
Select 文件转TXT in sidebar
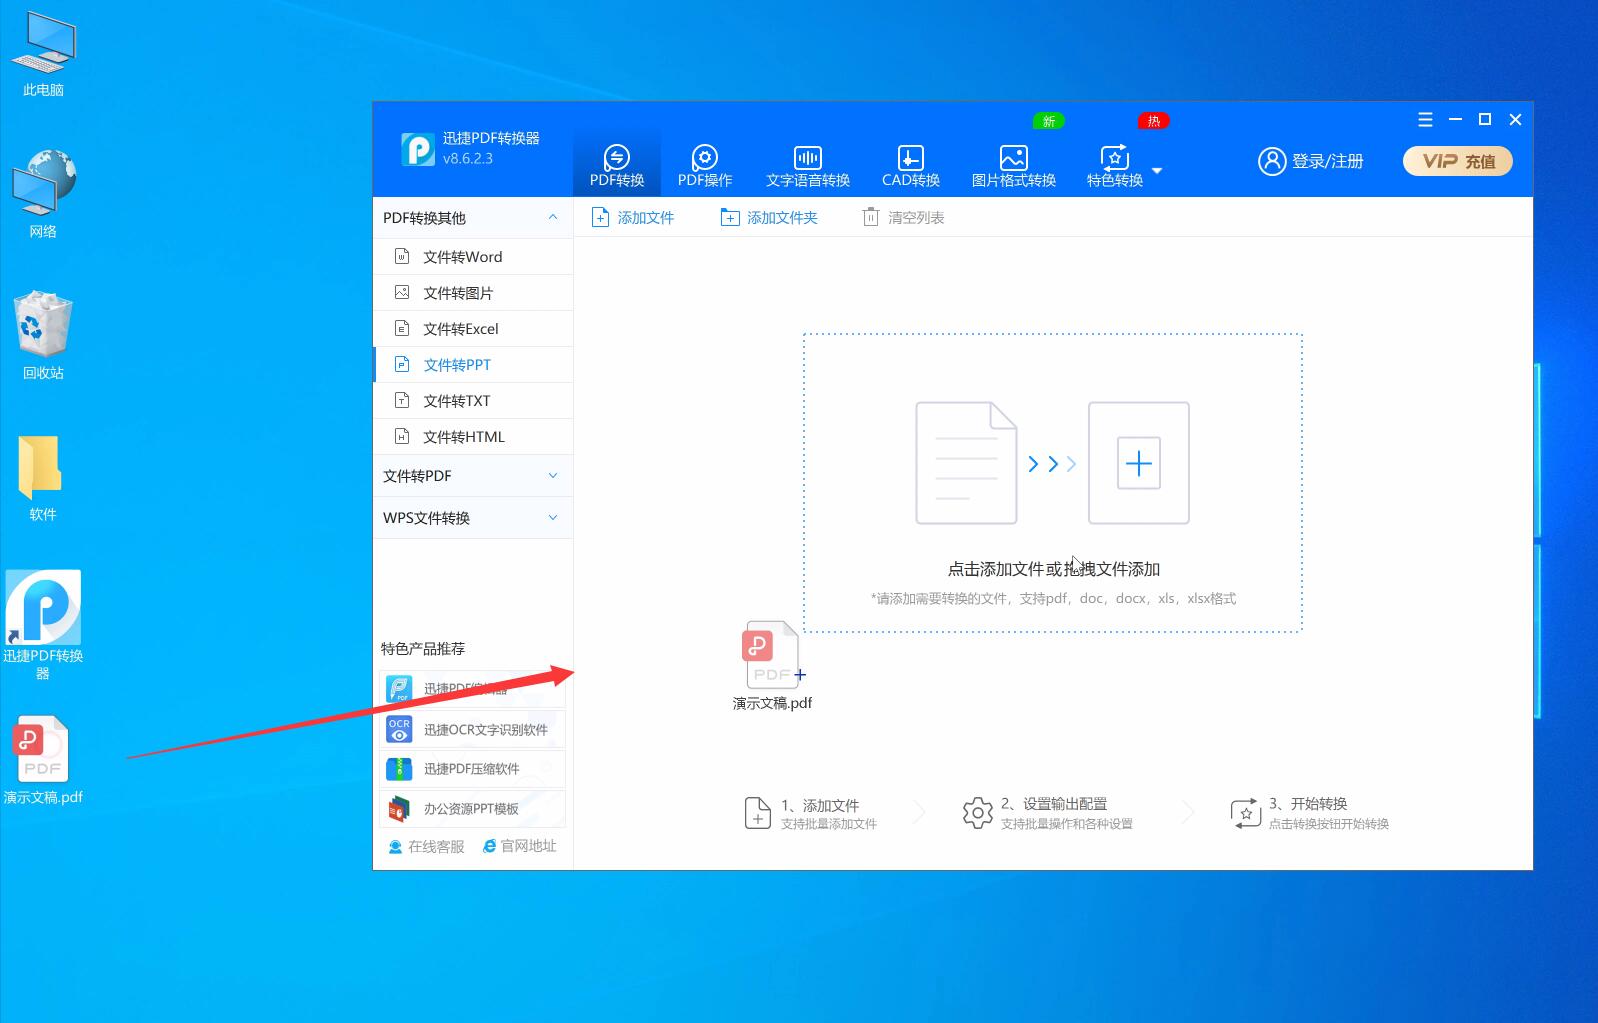pyautogui.click(x=473, y=401)
